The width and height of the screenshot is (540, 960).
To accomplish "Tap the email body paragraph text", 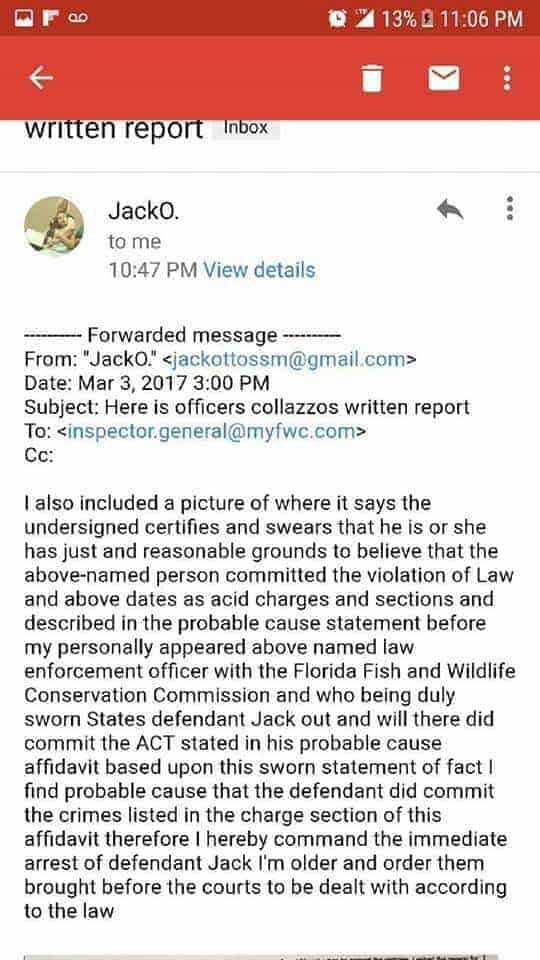I will (269, 707).
